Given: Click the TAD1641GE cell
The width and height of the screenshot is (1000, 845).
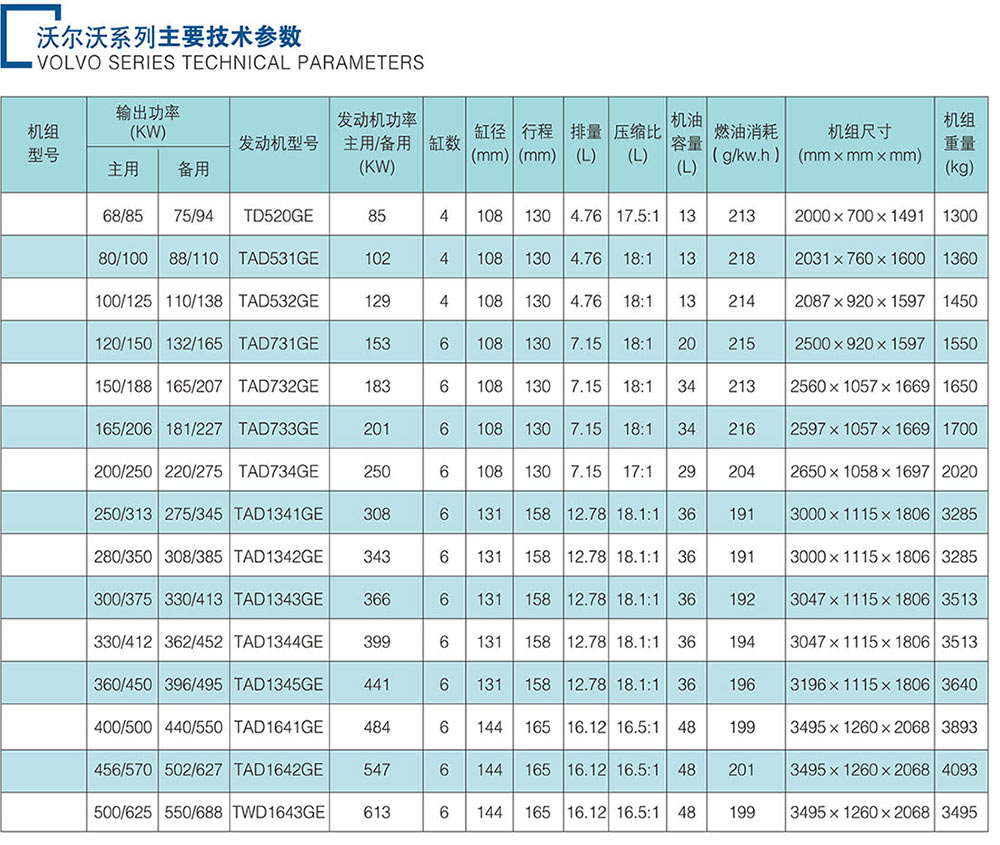Looking at the screenshot, I should pos(279,728).
